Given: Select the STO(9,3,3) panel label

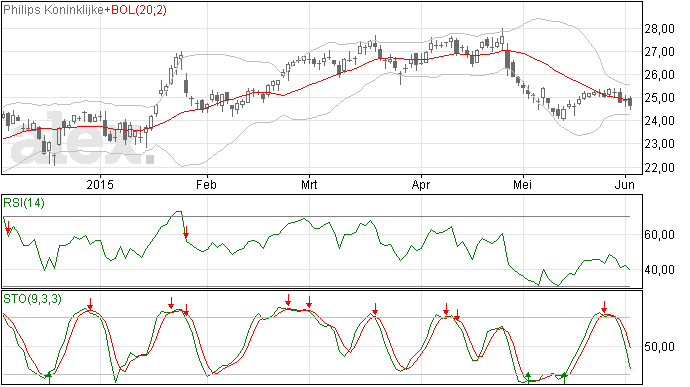Looking at the screenshot, I should [x=33, y=299].
